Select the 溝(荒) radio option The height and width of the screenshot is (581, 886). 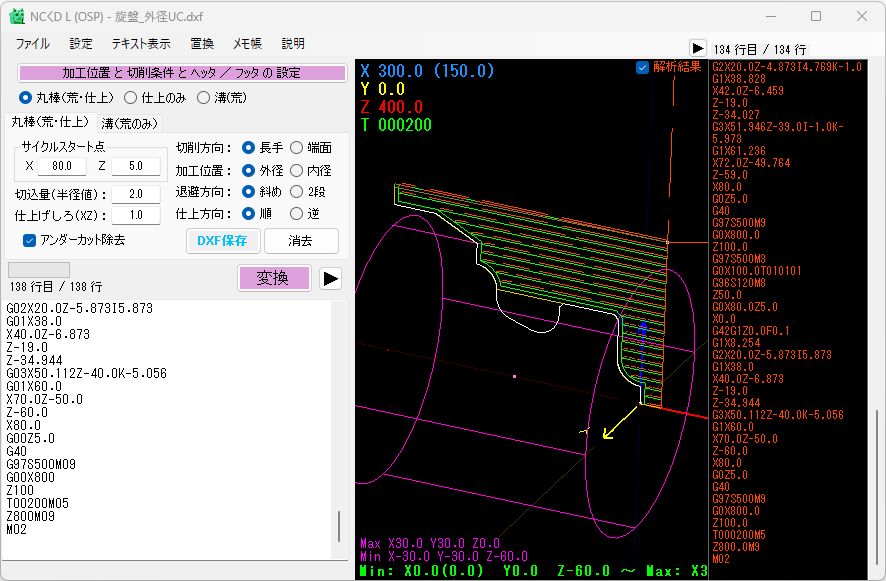(203, 98)
